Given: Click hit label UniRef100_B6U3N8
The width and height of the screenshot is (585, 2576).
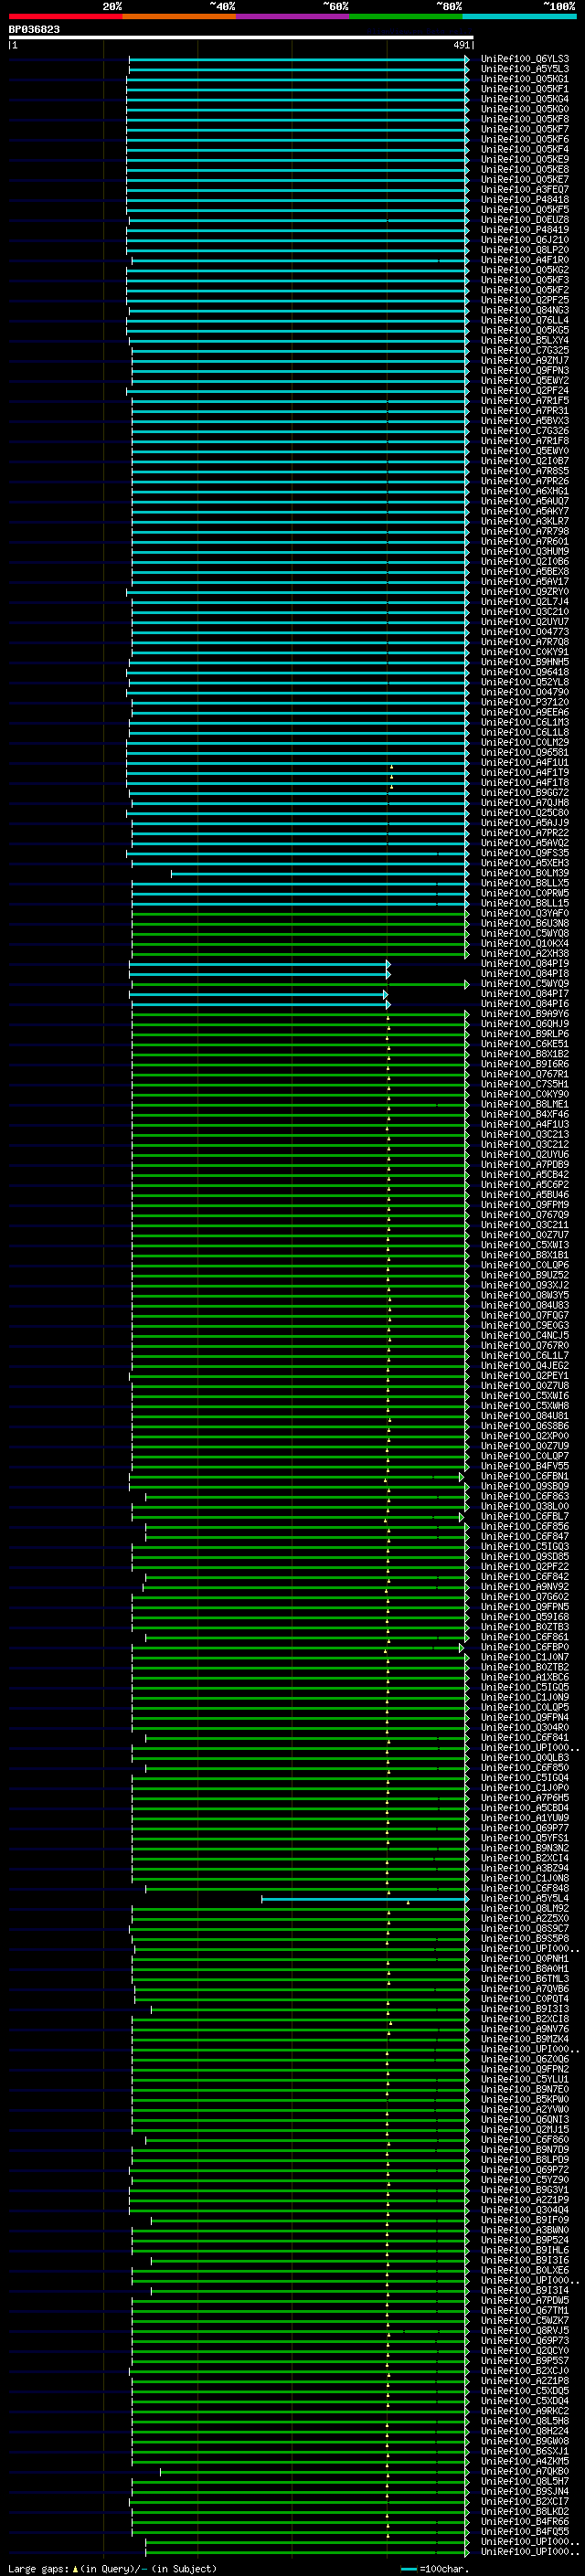Looking at the screenshot, I should pyautogui.click(x=525, y=923).
